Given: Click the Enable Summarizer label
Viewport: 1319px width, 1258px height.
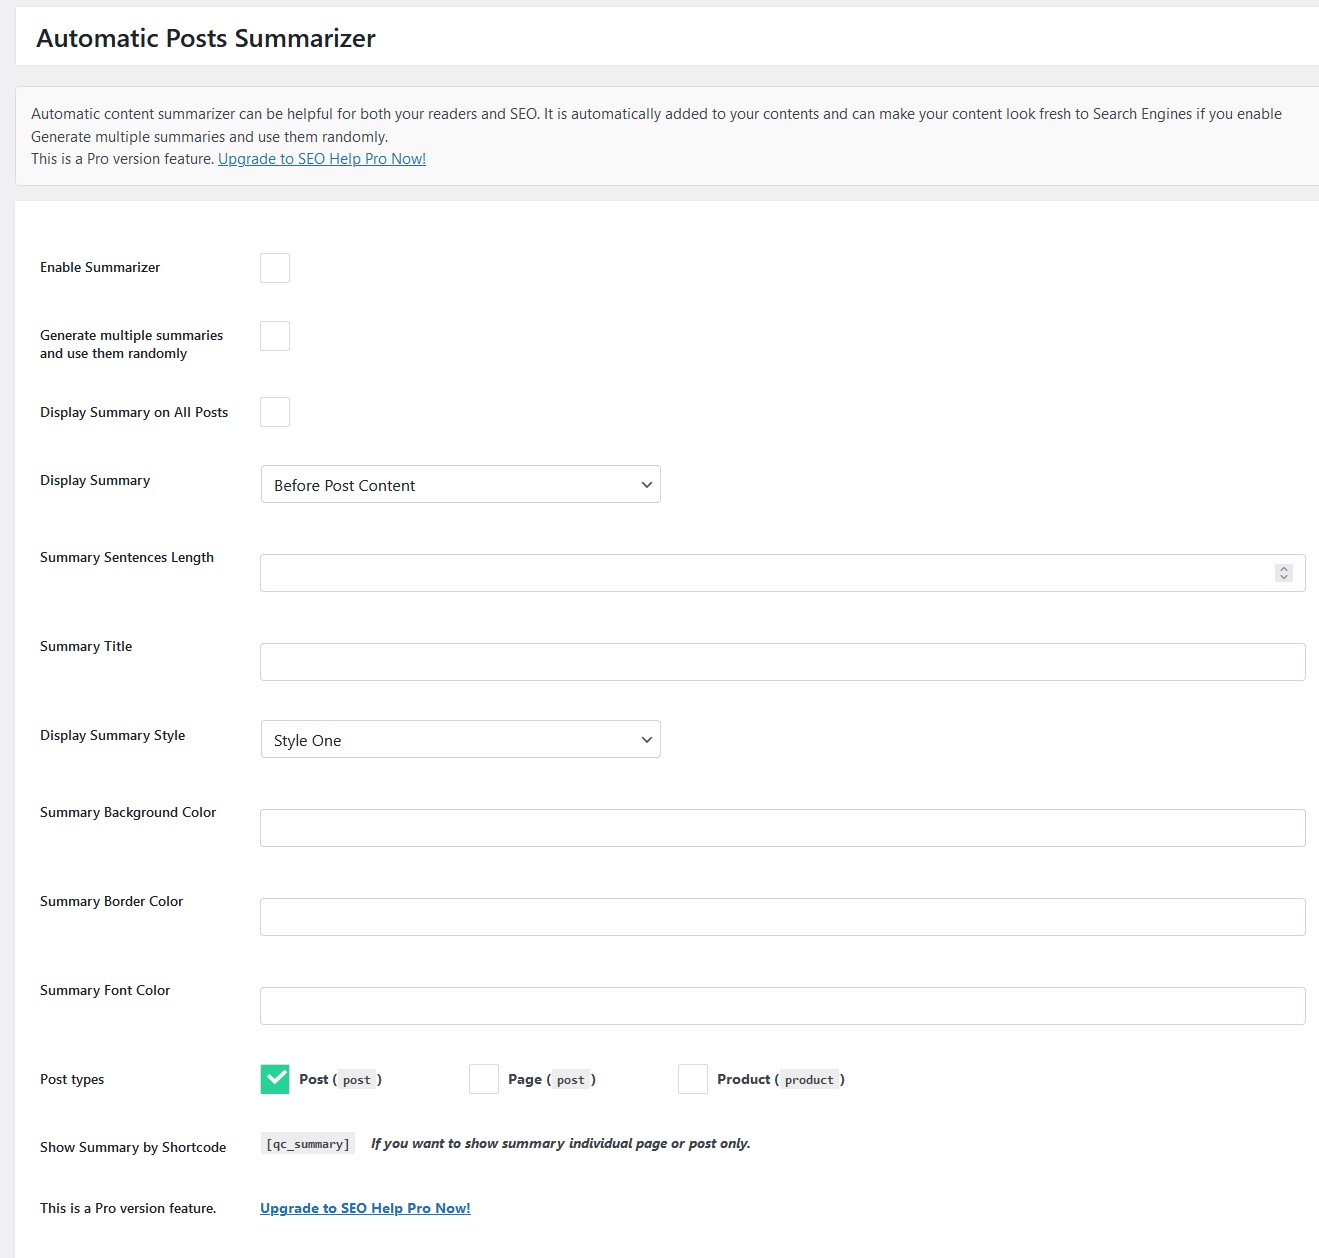Looking at the screenshot, I should click(100, 267).
